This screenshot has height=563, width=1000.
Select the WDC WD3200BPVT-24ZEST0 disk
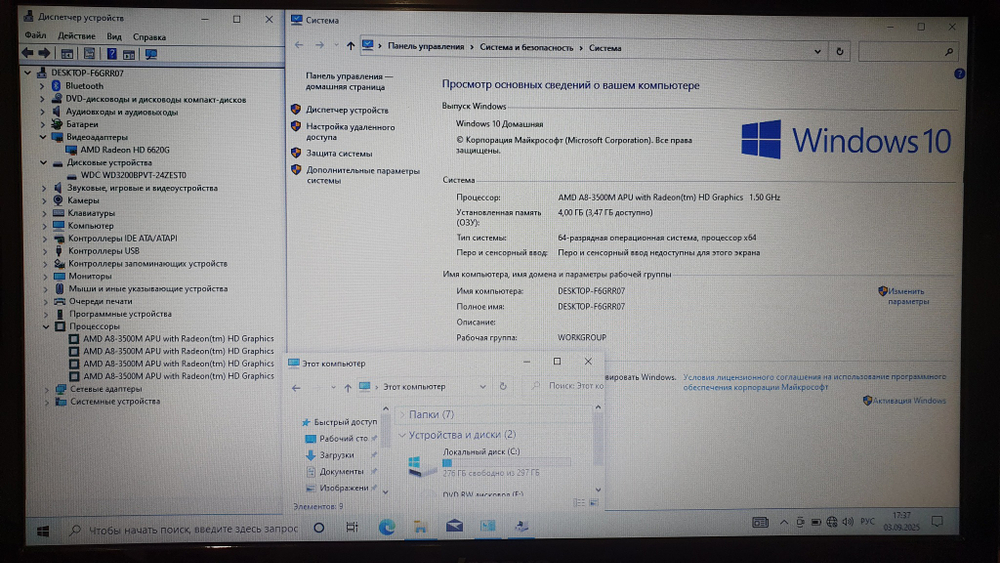(133, 175)
